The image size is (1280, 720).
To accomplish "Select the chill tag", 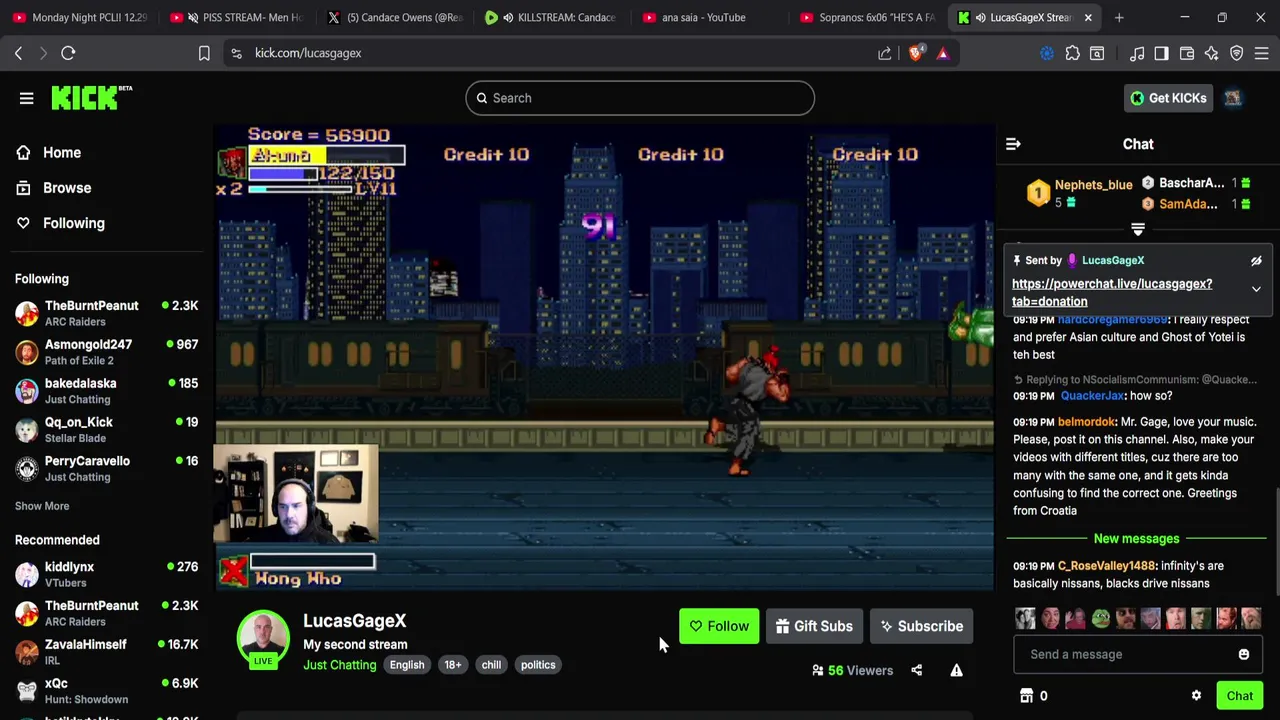I will point(491,665).
